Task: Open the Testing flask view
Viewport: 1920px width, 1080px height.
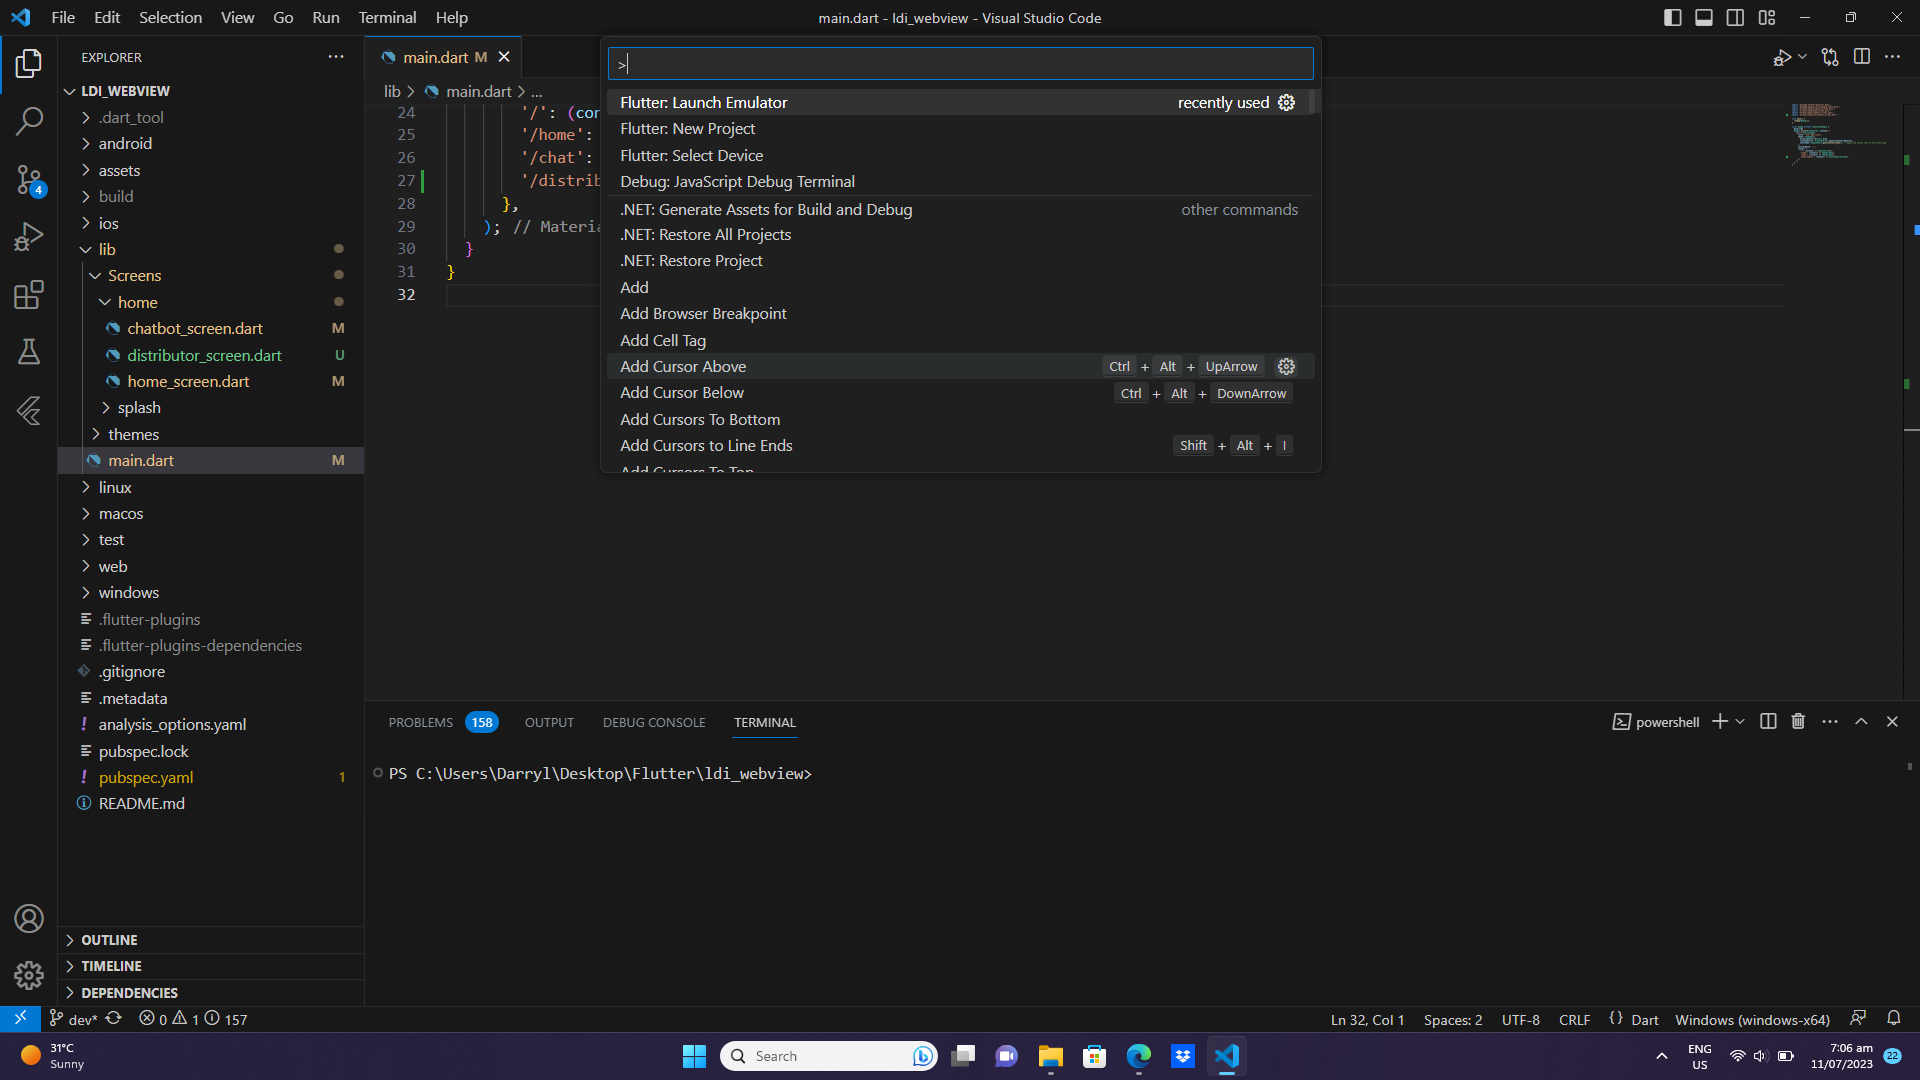Action: pos(29,352)
